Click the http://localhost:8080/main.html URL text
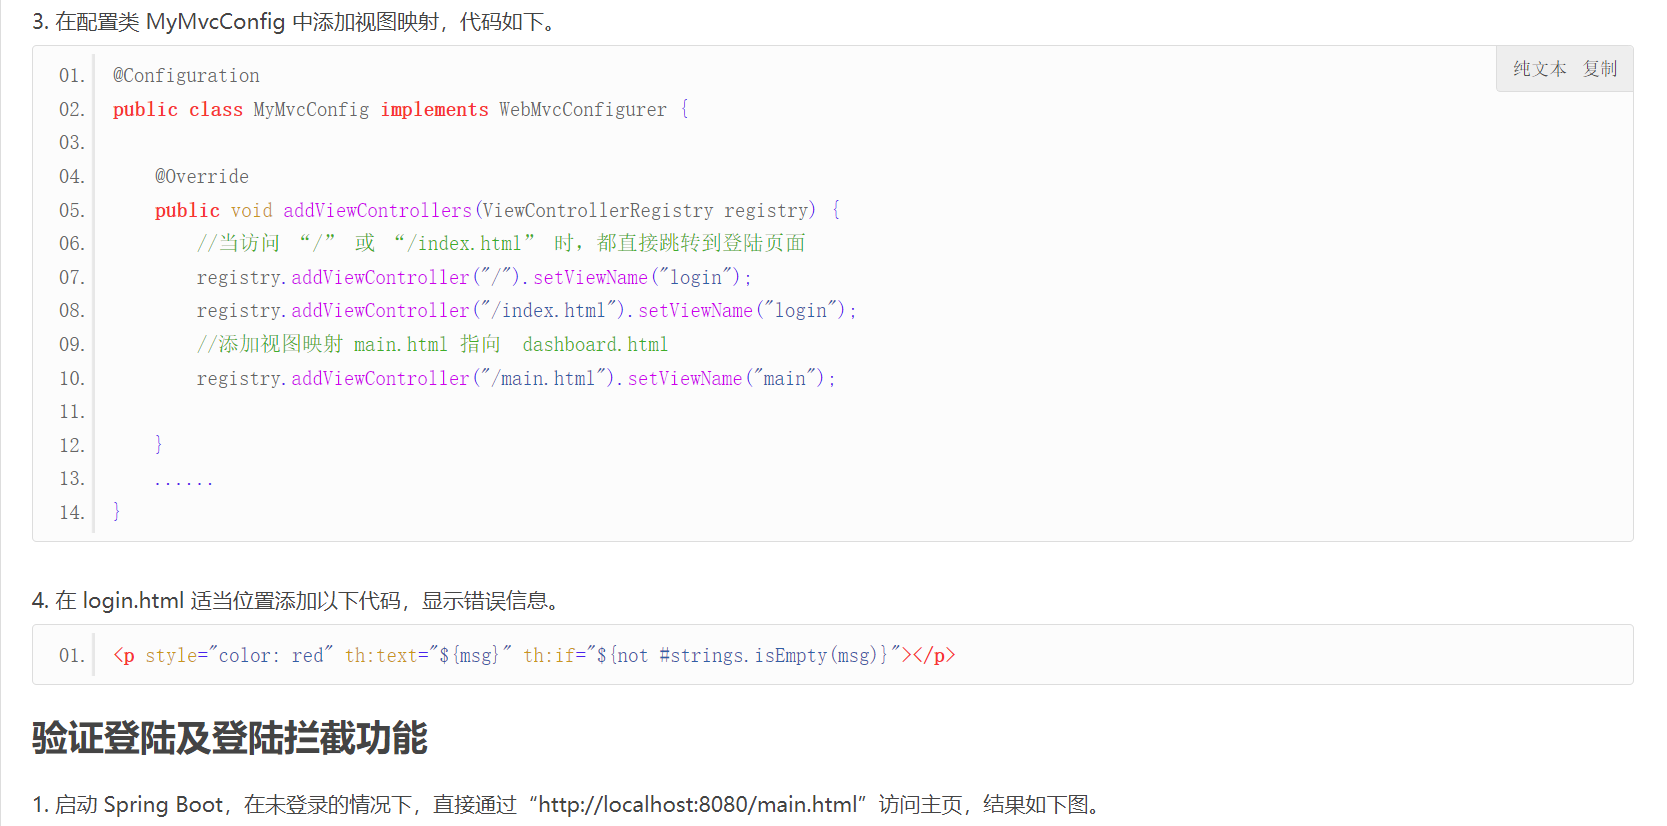 pos(697,805)
